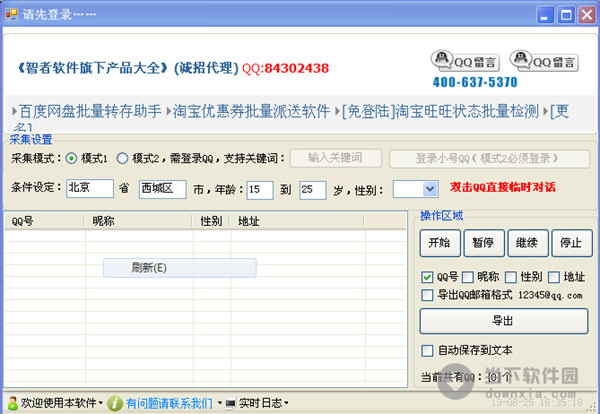Click the 昵称 column header
Image resolution: width=600 pixels, height=414 pixels.
pyautogui.click(x=138, y=221)
